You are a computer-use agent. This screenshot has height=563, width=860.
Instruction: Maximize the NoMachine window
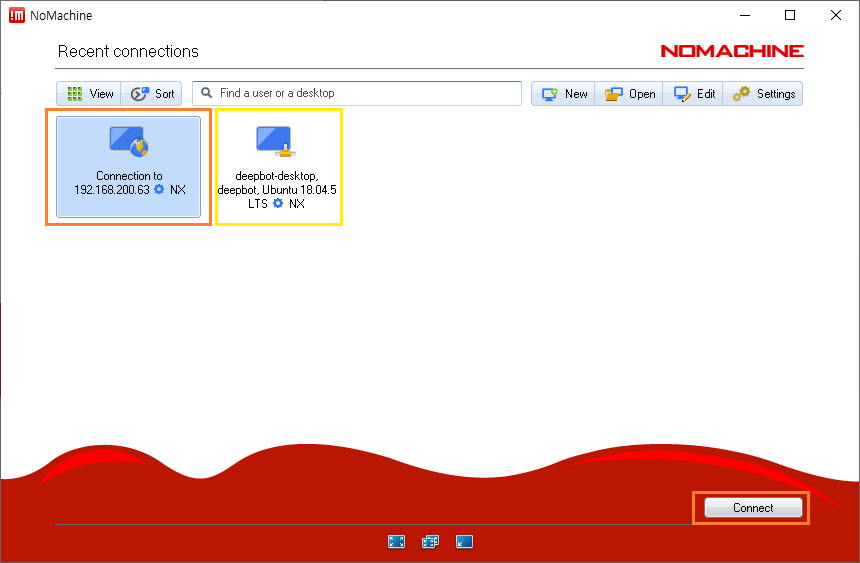[790, 15]
